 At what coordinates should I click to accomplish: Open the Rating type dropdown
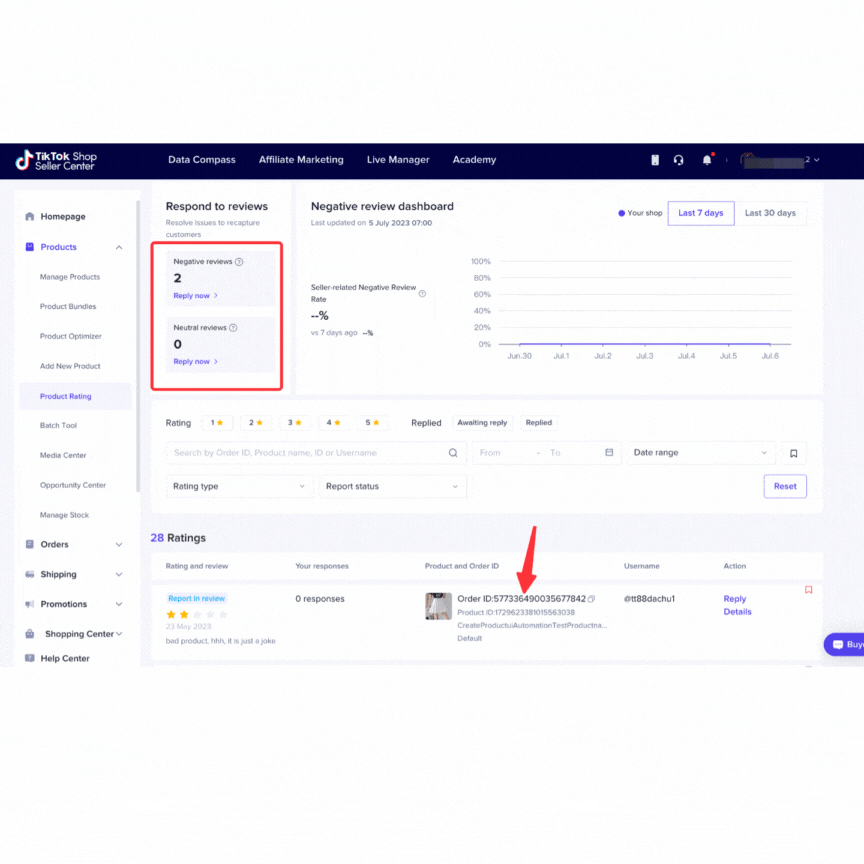point(239,486)
